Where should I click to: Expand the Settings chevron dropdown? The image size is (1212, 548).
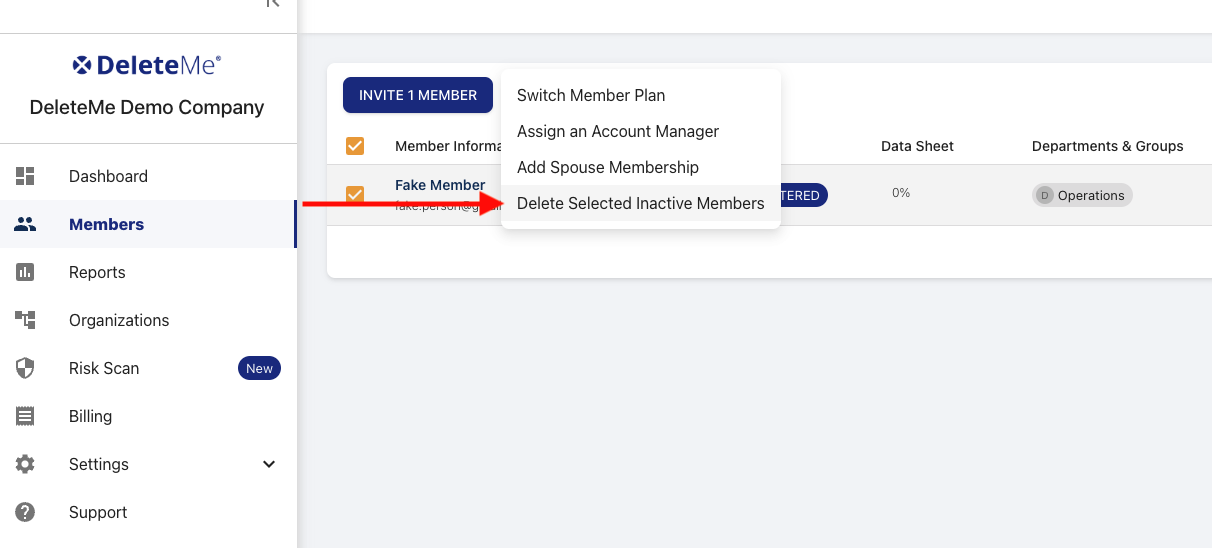pos(268,464)
